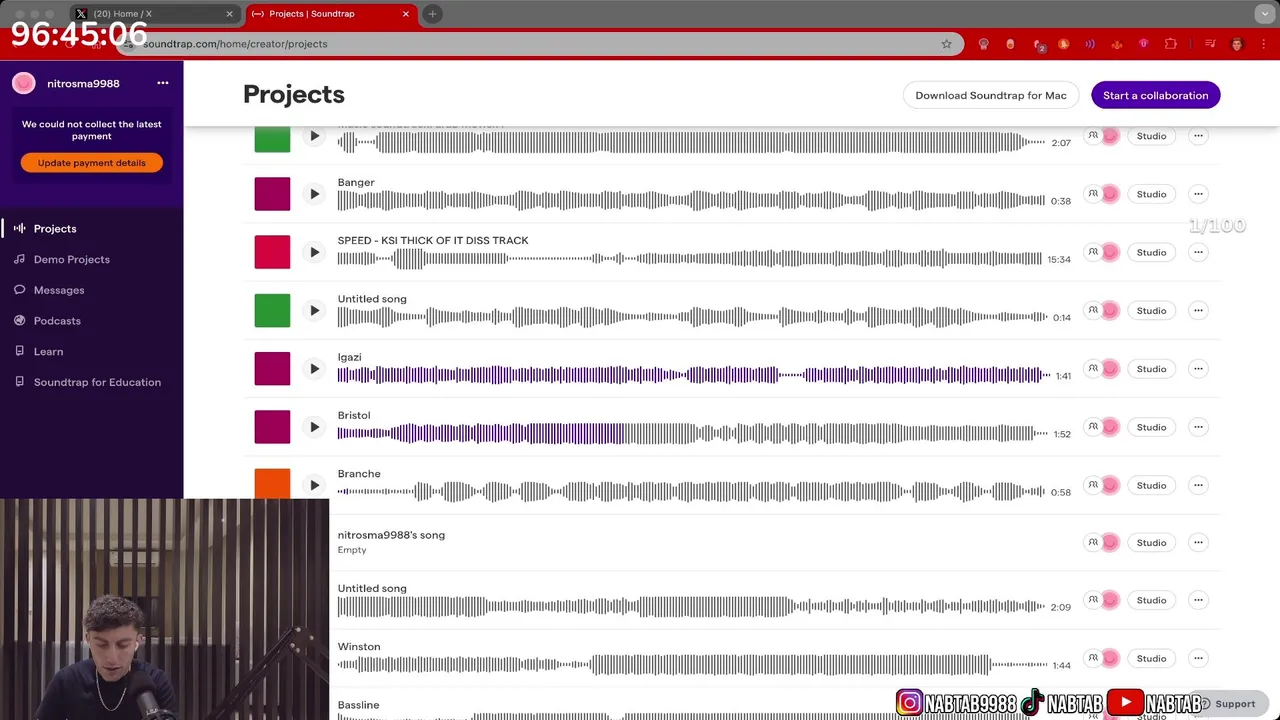Open collaborators icon for Banger row

coord(1093,194)
